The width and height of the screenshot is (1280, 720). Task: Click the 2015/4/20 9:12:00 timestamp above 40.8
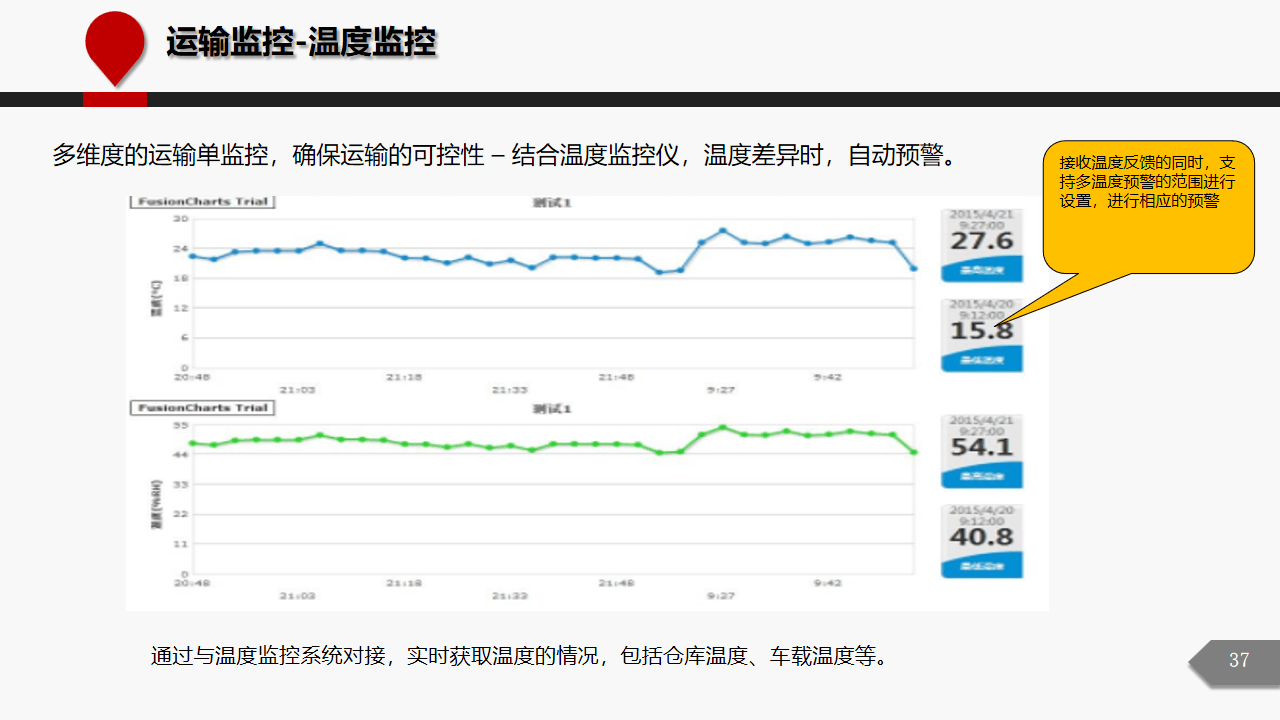(981, 516)
